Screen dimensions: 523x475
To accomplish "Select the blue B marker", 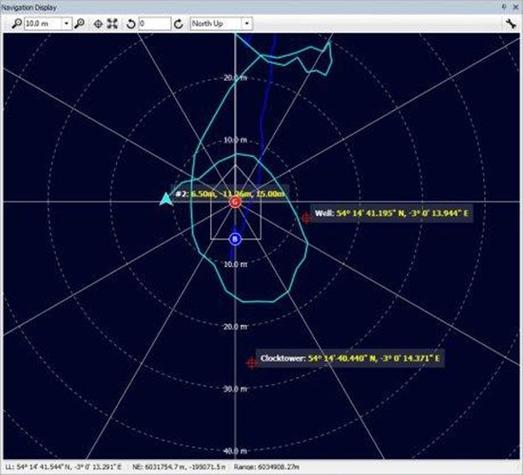I will [235, 239].
